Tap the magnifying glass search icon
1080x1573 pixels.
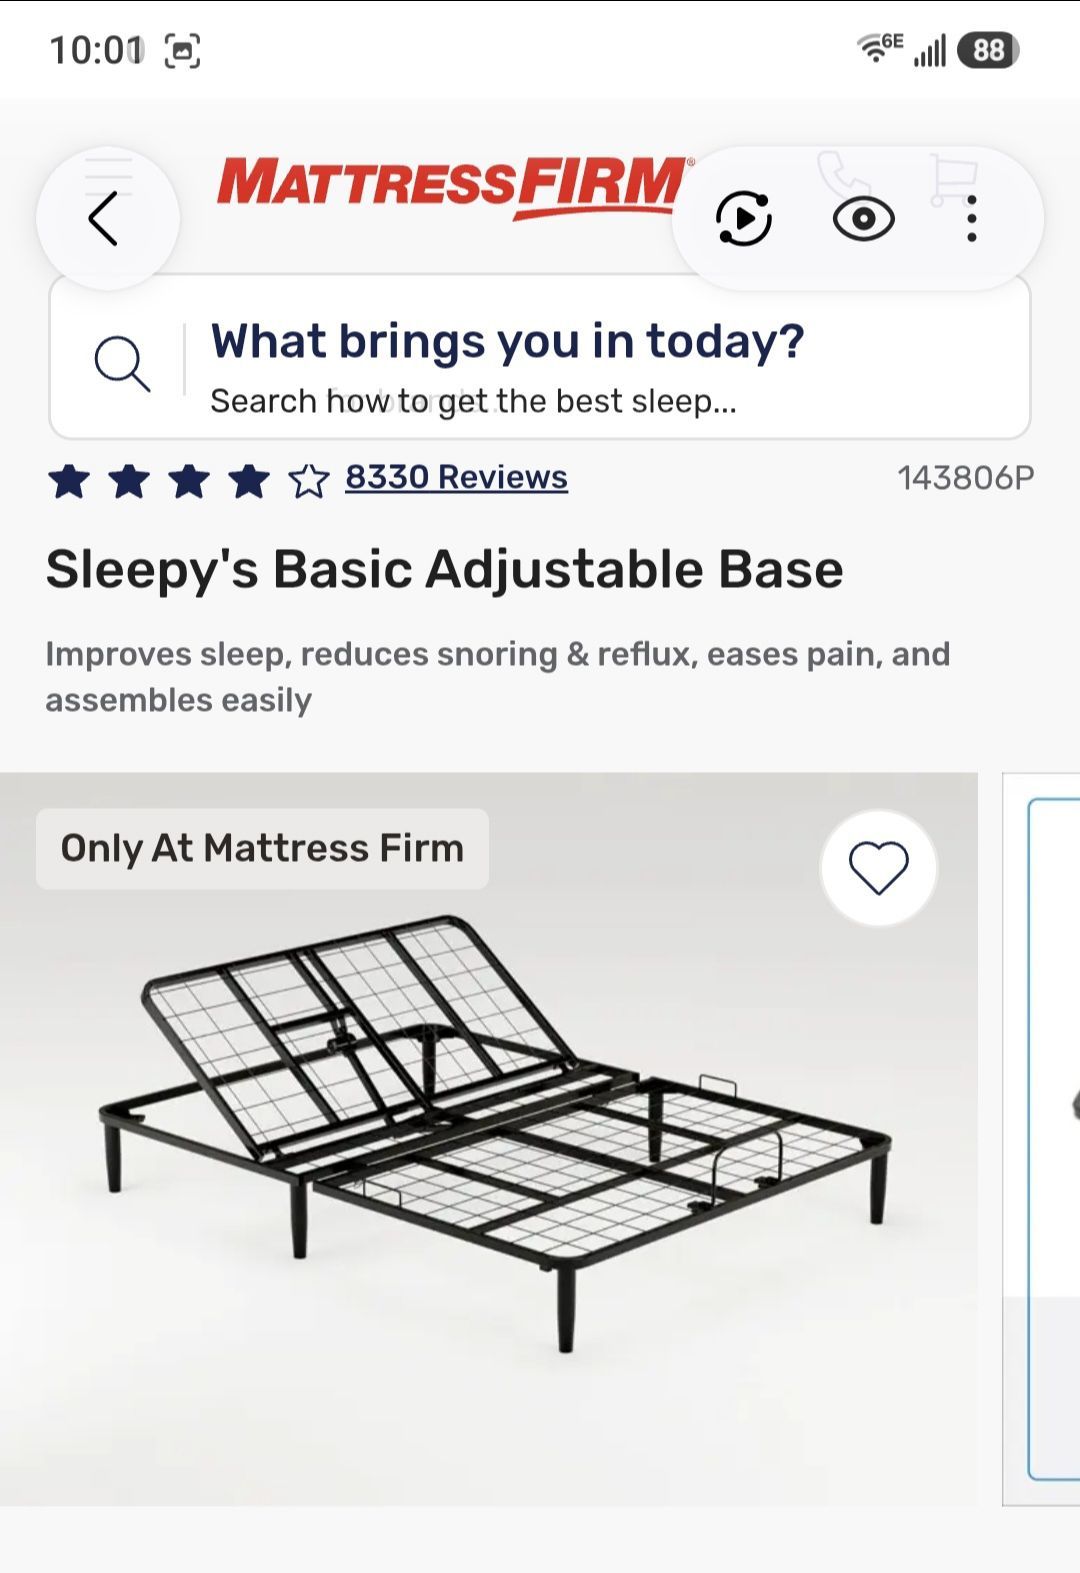(122, 362)
